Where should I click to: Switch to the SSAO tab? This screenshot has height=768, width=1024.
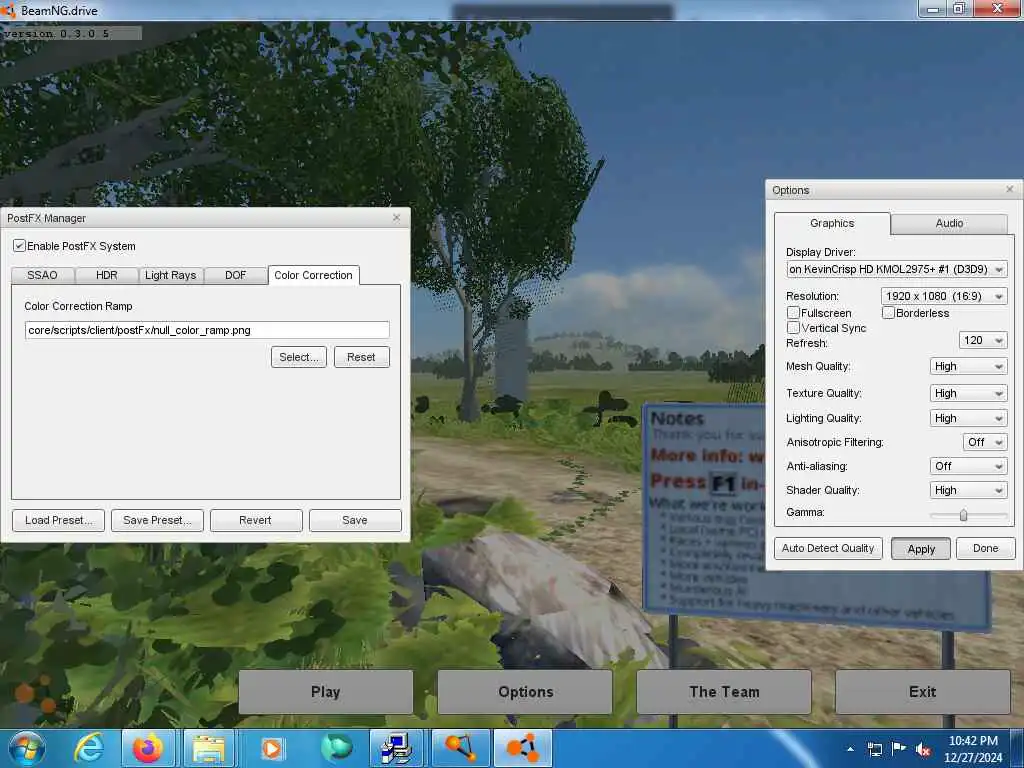[x=42, y=275]
